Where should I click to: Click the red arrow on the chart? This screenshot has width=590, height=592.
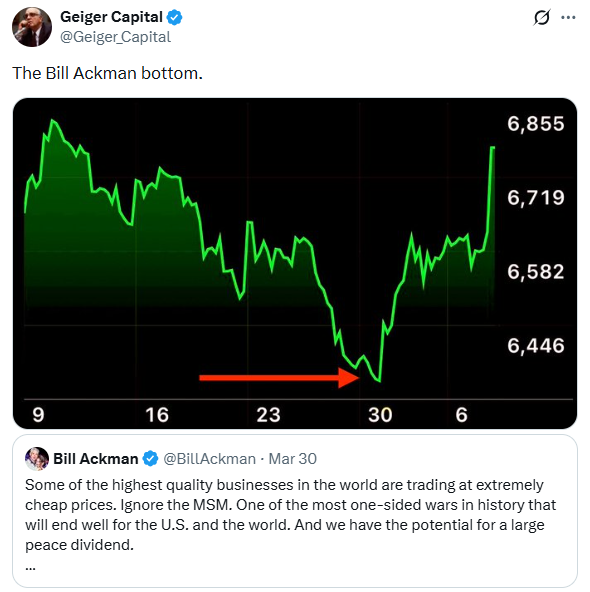(279, 378)
